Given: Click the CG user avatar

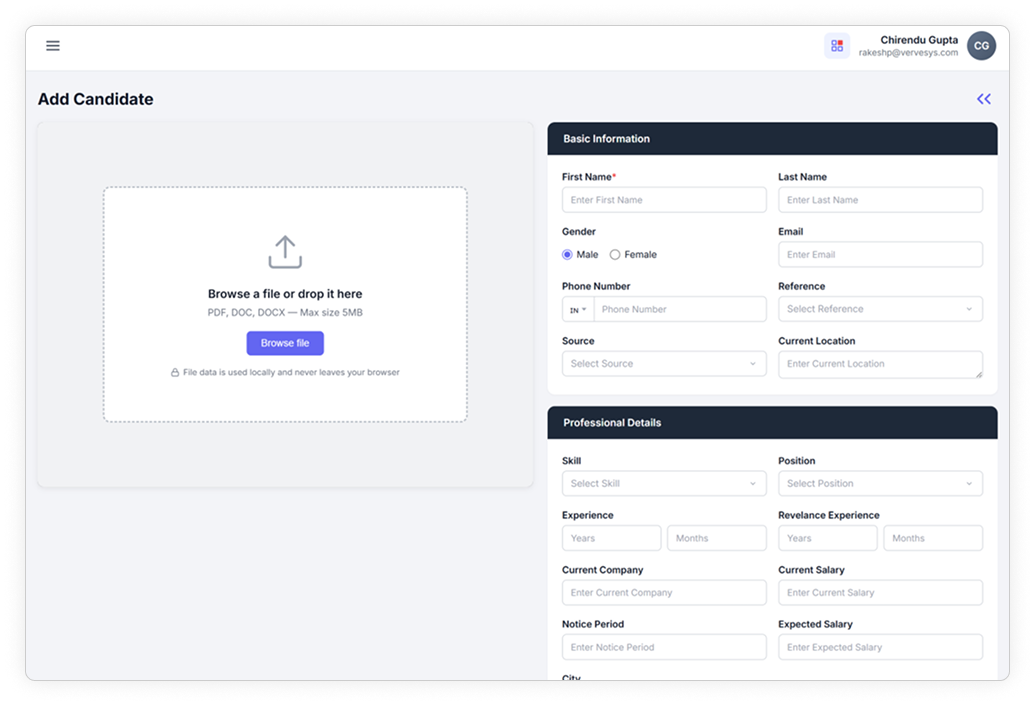Looking at the screenshot, I should pos(982,46).
